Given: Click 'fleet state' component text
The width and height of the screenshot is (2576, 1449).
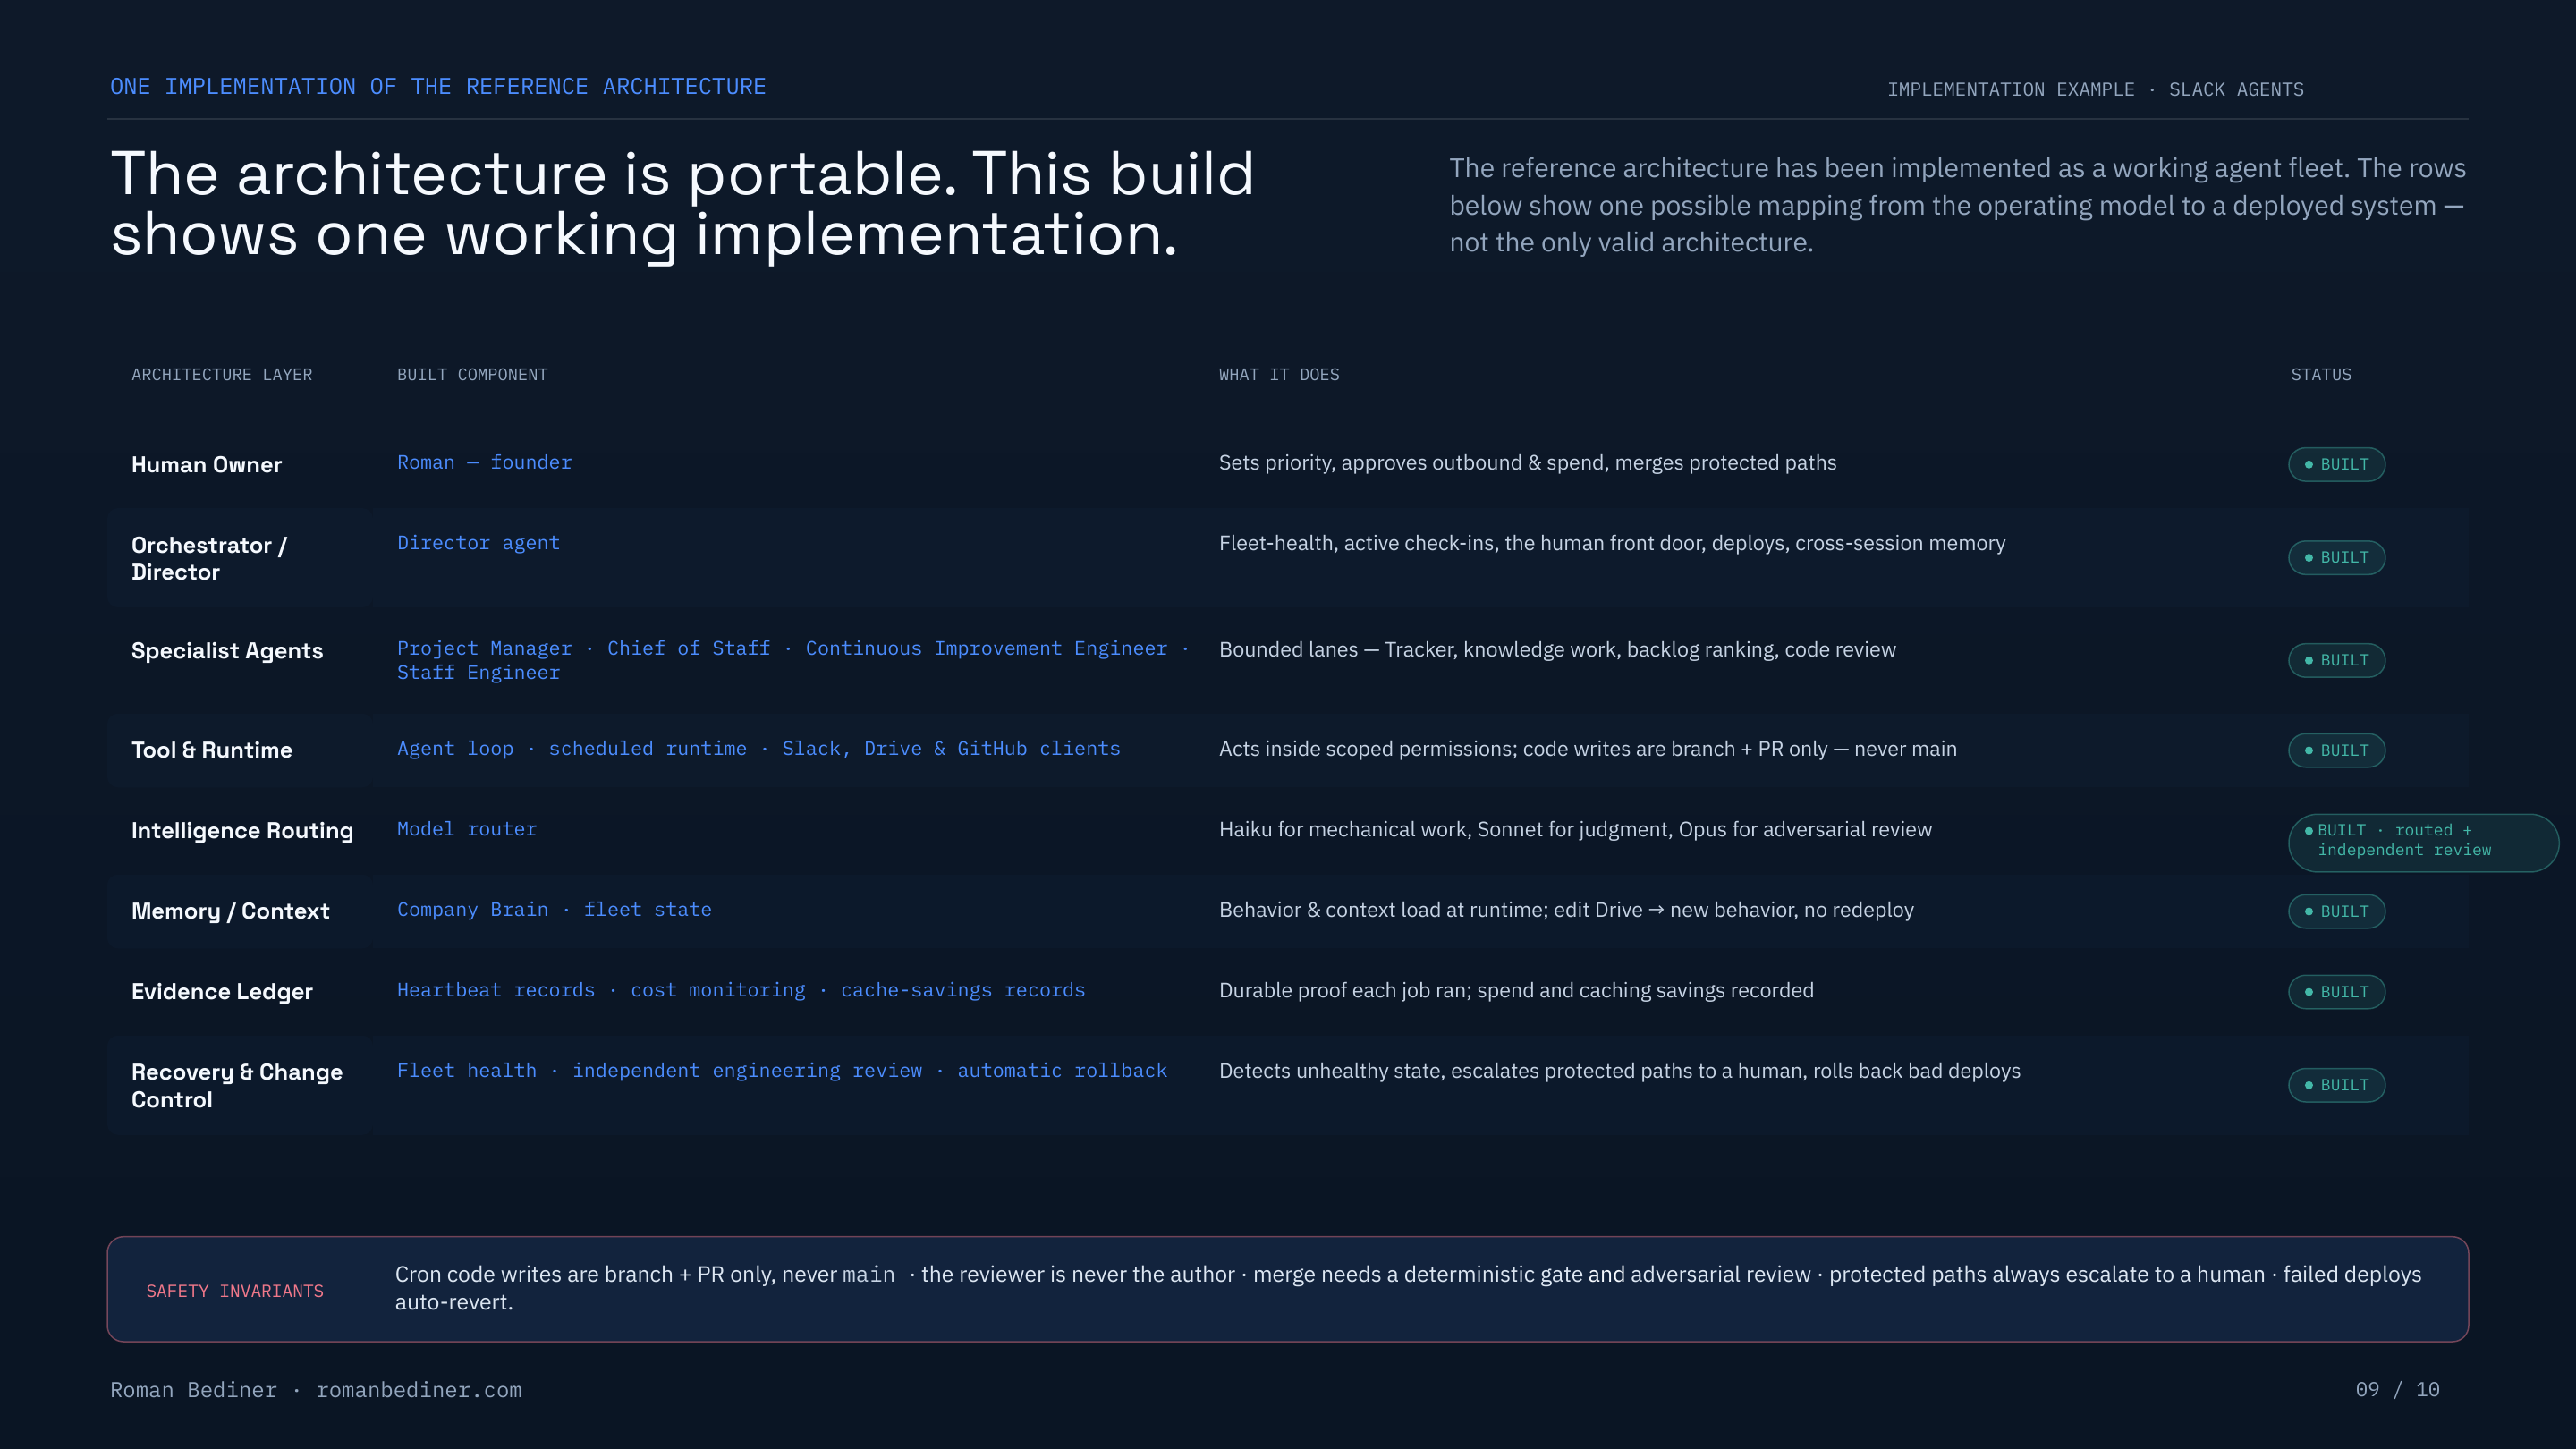Looking at the screenshot, I should tap(647, 909).
